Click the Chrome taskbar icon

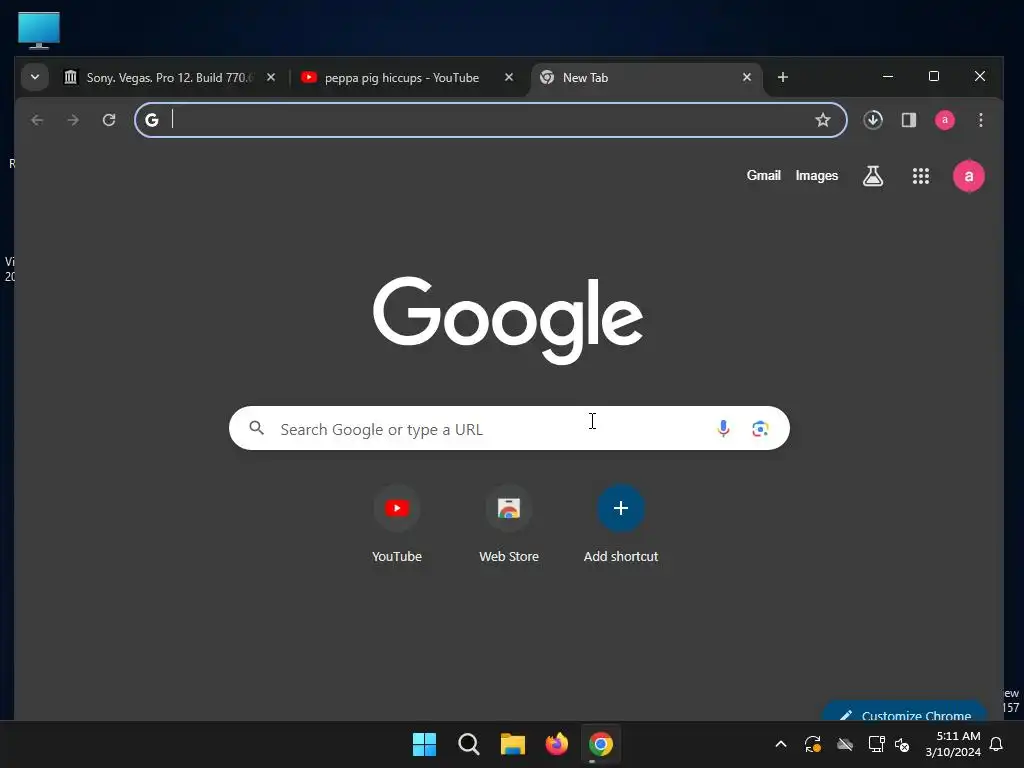tap(601, 744)
